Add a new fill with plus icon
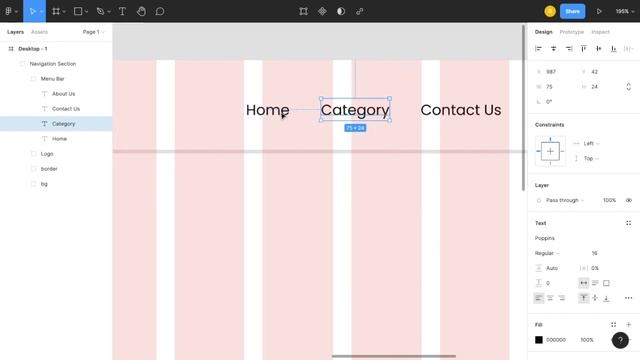Viewport: 640px width, 360px height. 629,324
